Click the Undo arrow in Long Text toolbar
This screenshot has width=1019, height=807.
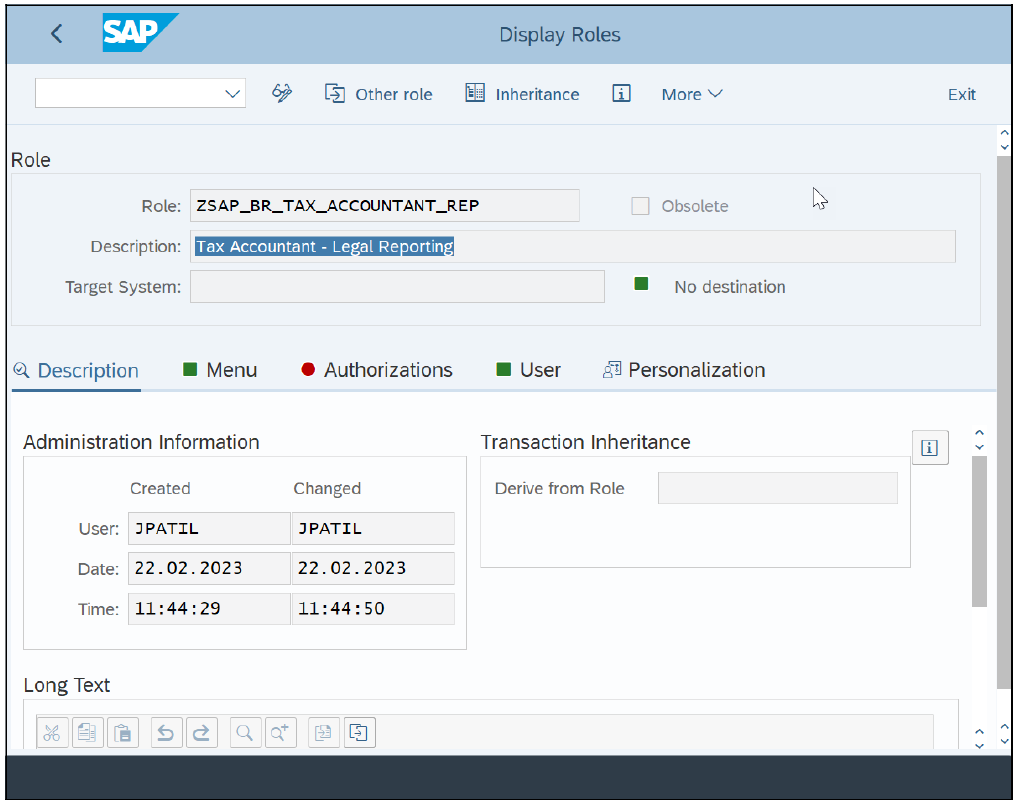(166, 733)
